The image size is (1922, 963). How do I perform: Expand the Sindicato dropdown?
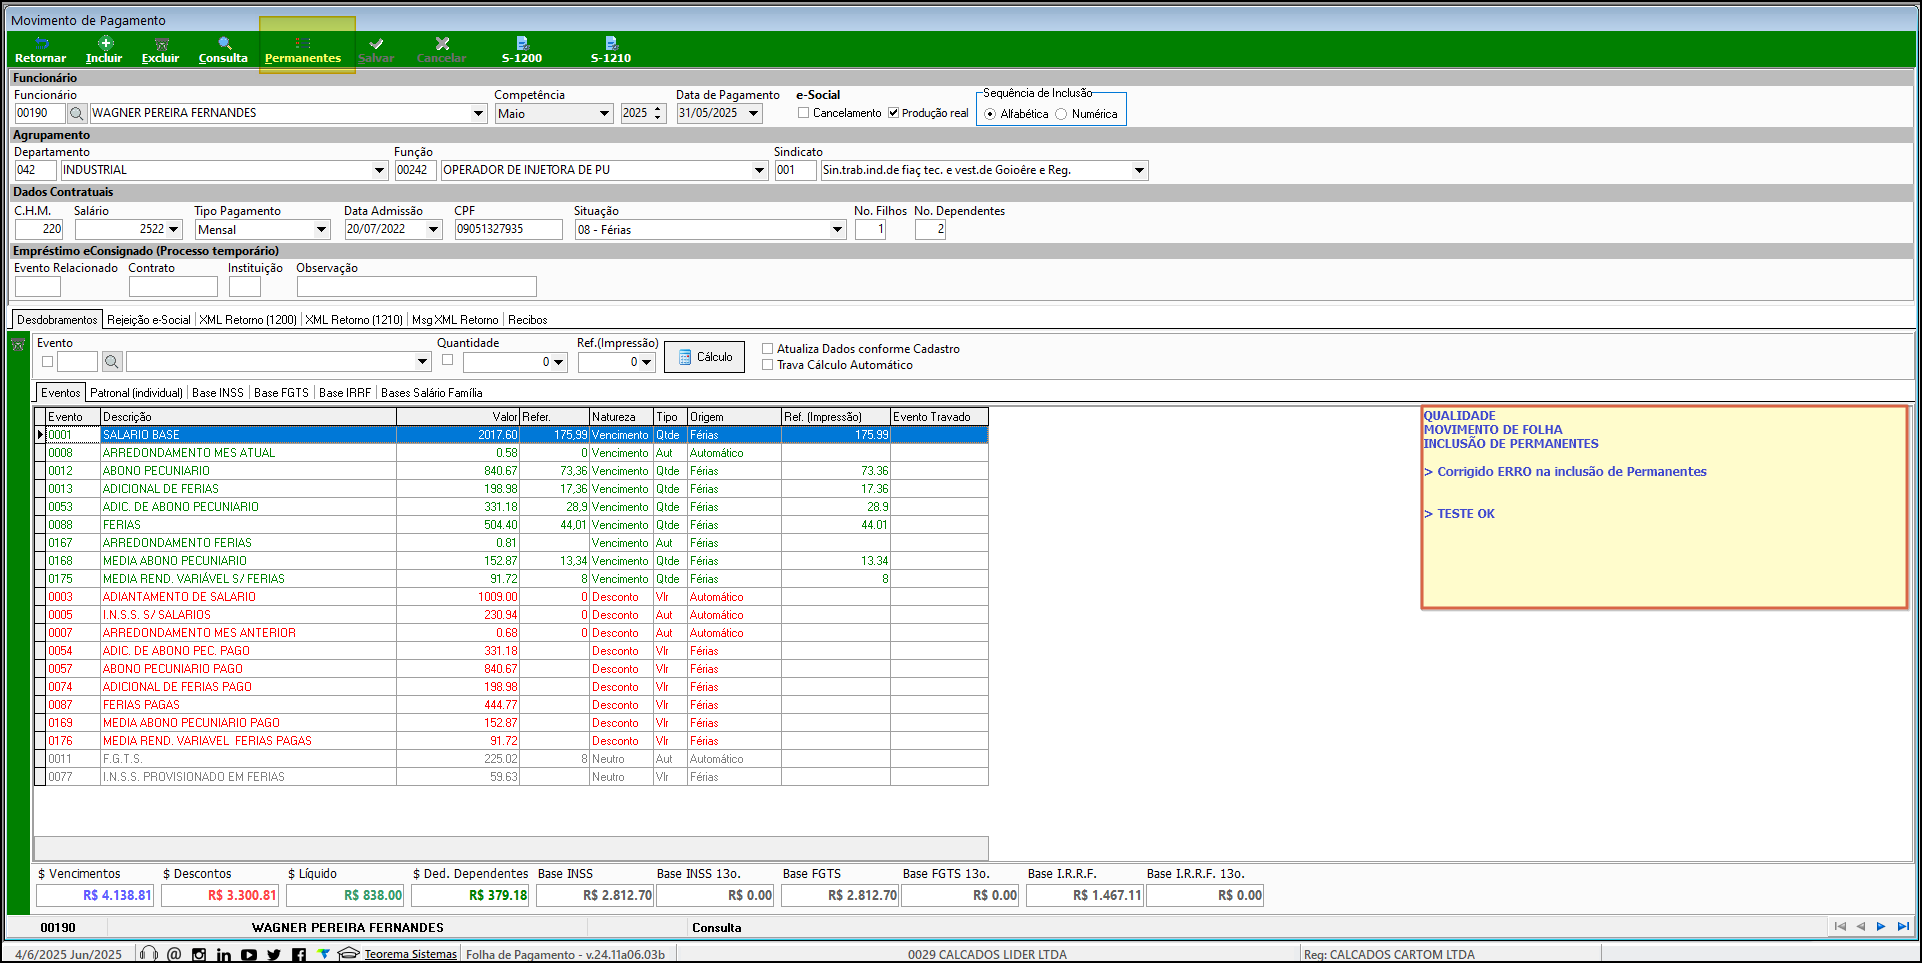pyautogui.click(x=1139, y=170)
